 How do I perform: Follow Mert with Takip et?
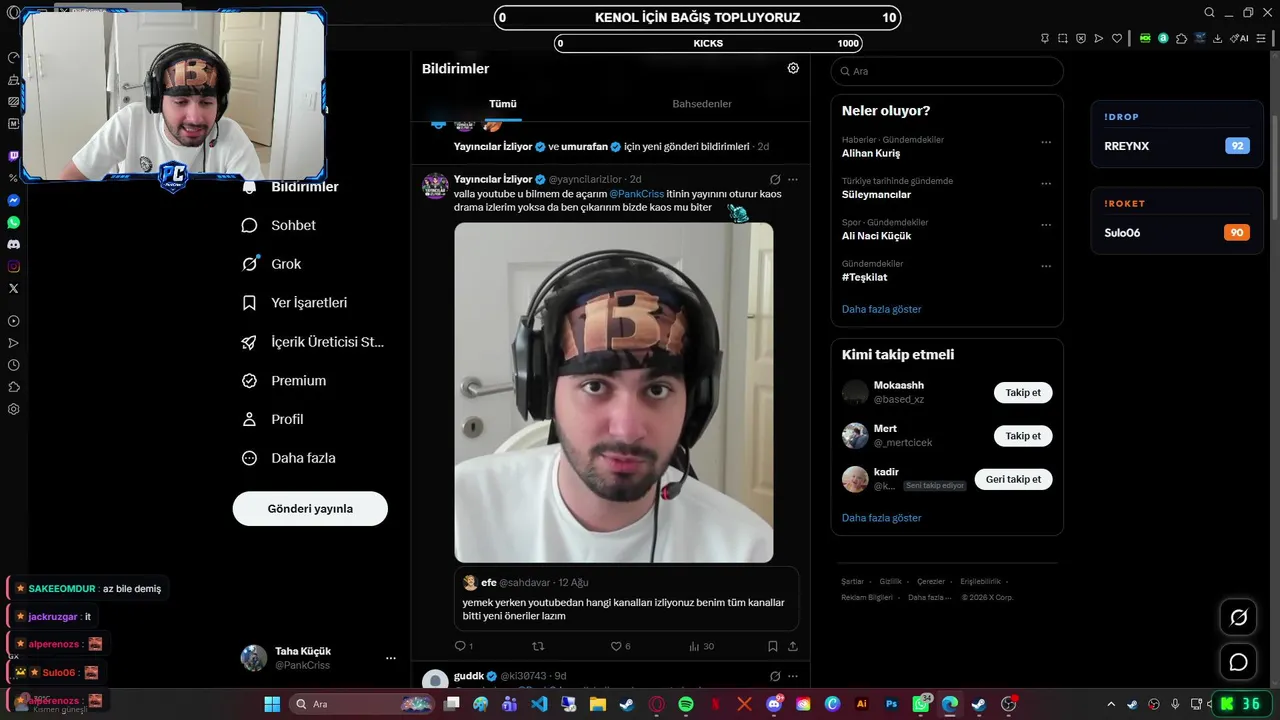[1023, 436]
